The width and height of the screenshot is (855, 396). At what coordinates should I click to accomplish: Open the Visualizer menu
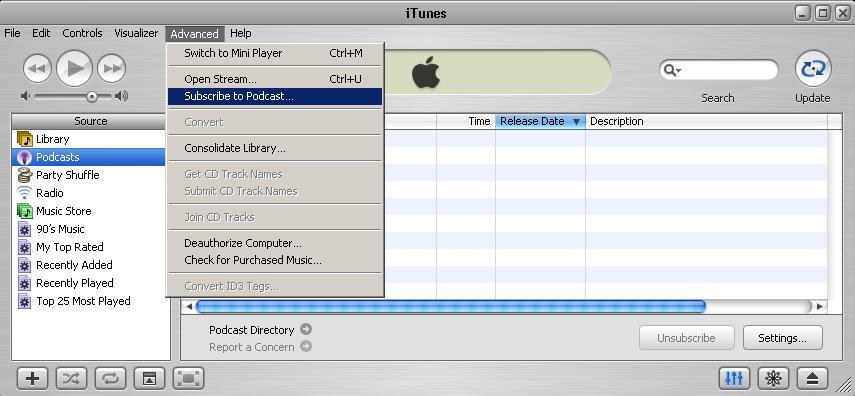pos(136,33)
